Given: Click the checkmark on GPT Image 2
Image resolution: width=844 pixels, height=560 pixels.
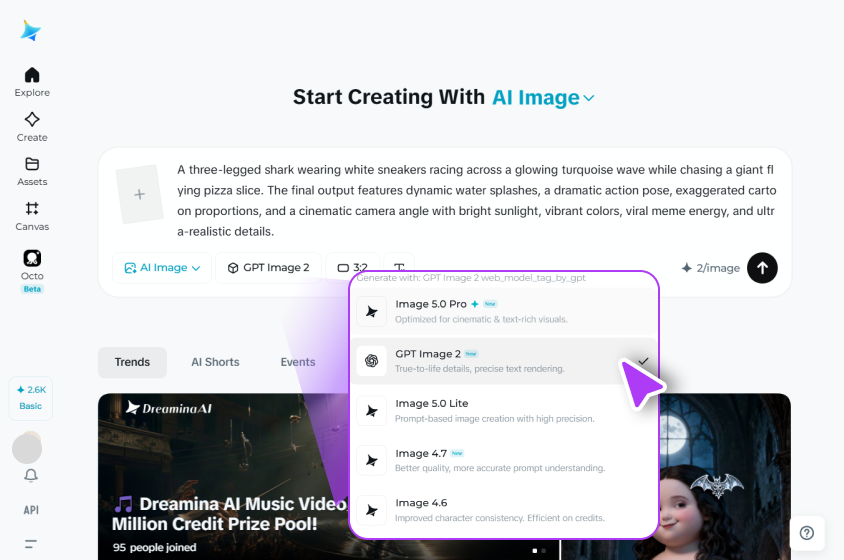Looking at the screenshot, I should (x=643, y=361).
